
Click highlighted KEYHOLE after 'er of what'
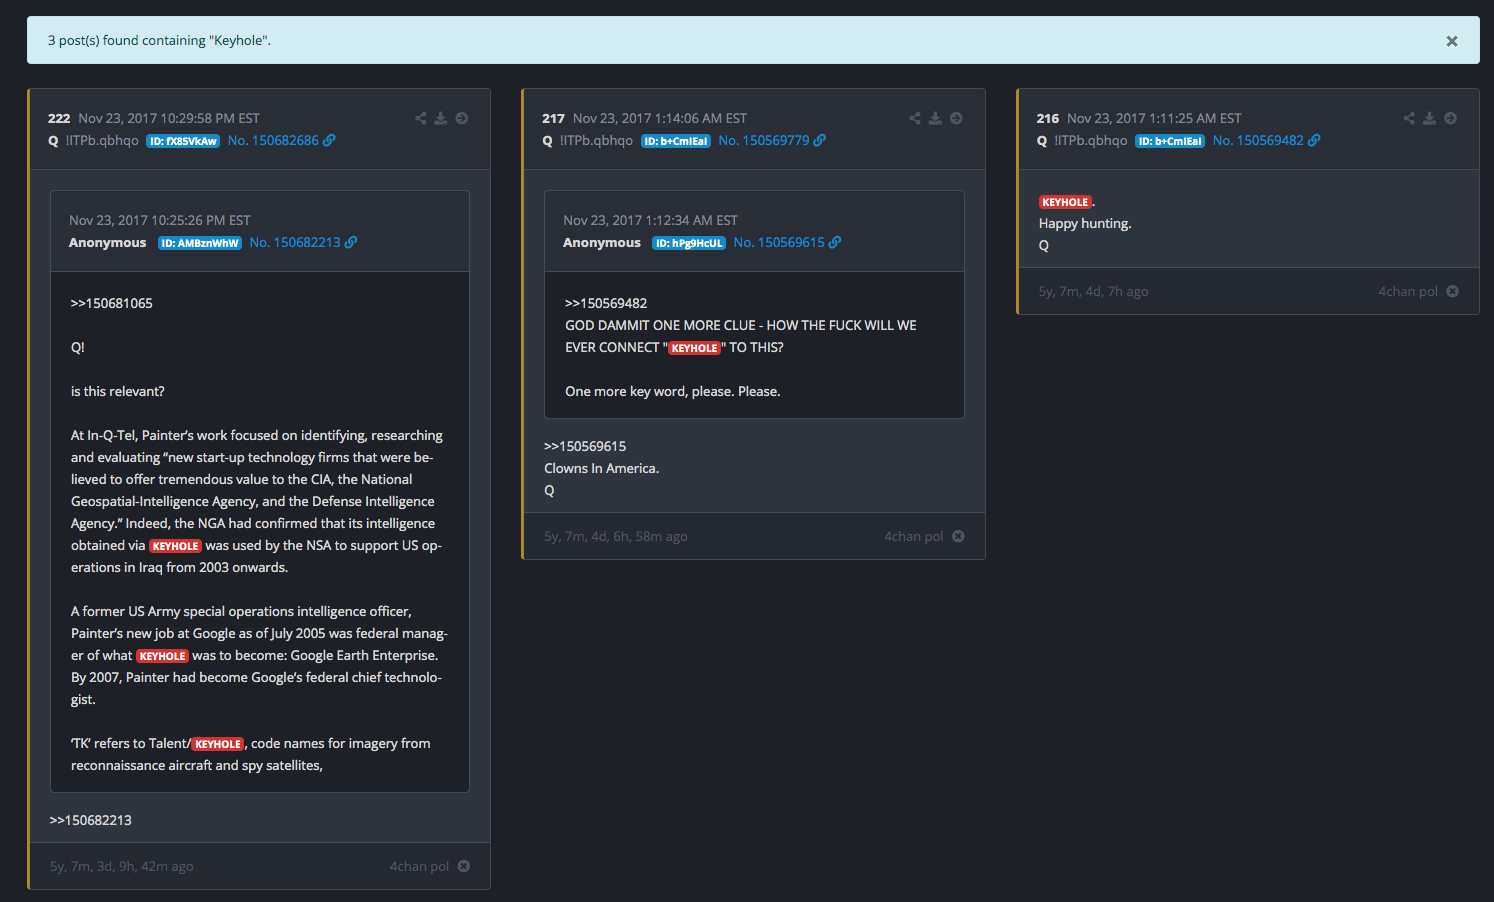[x=162, y=656]
